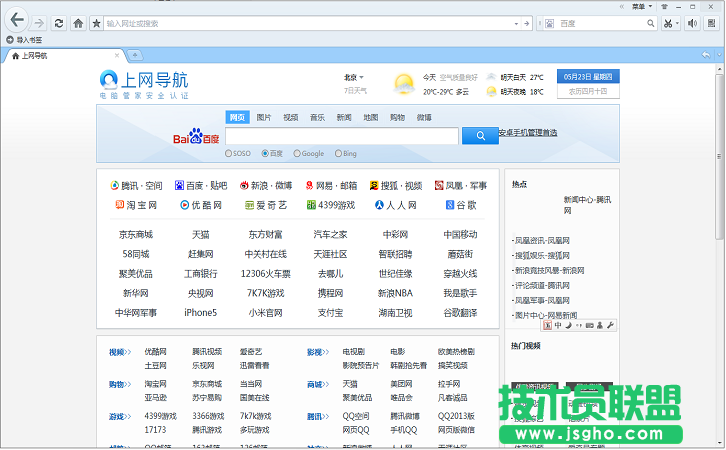
Task: Open the browser home page icon
Action: (x=78, y=23)
